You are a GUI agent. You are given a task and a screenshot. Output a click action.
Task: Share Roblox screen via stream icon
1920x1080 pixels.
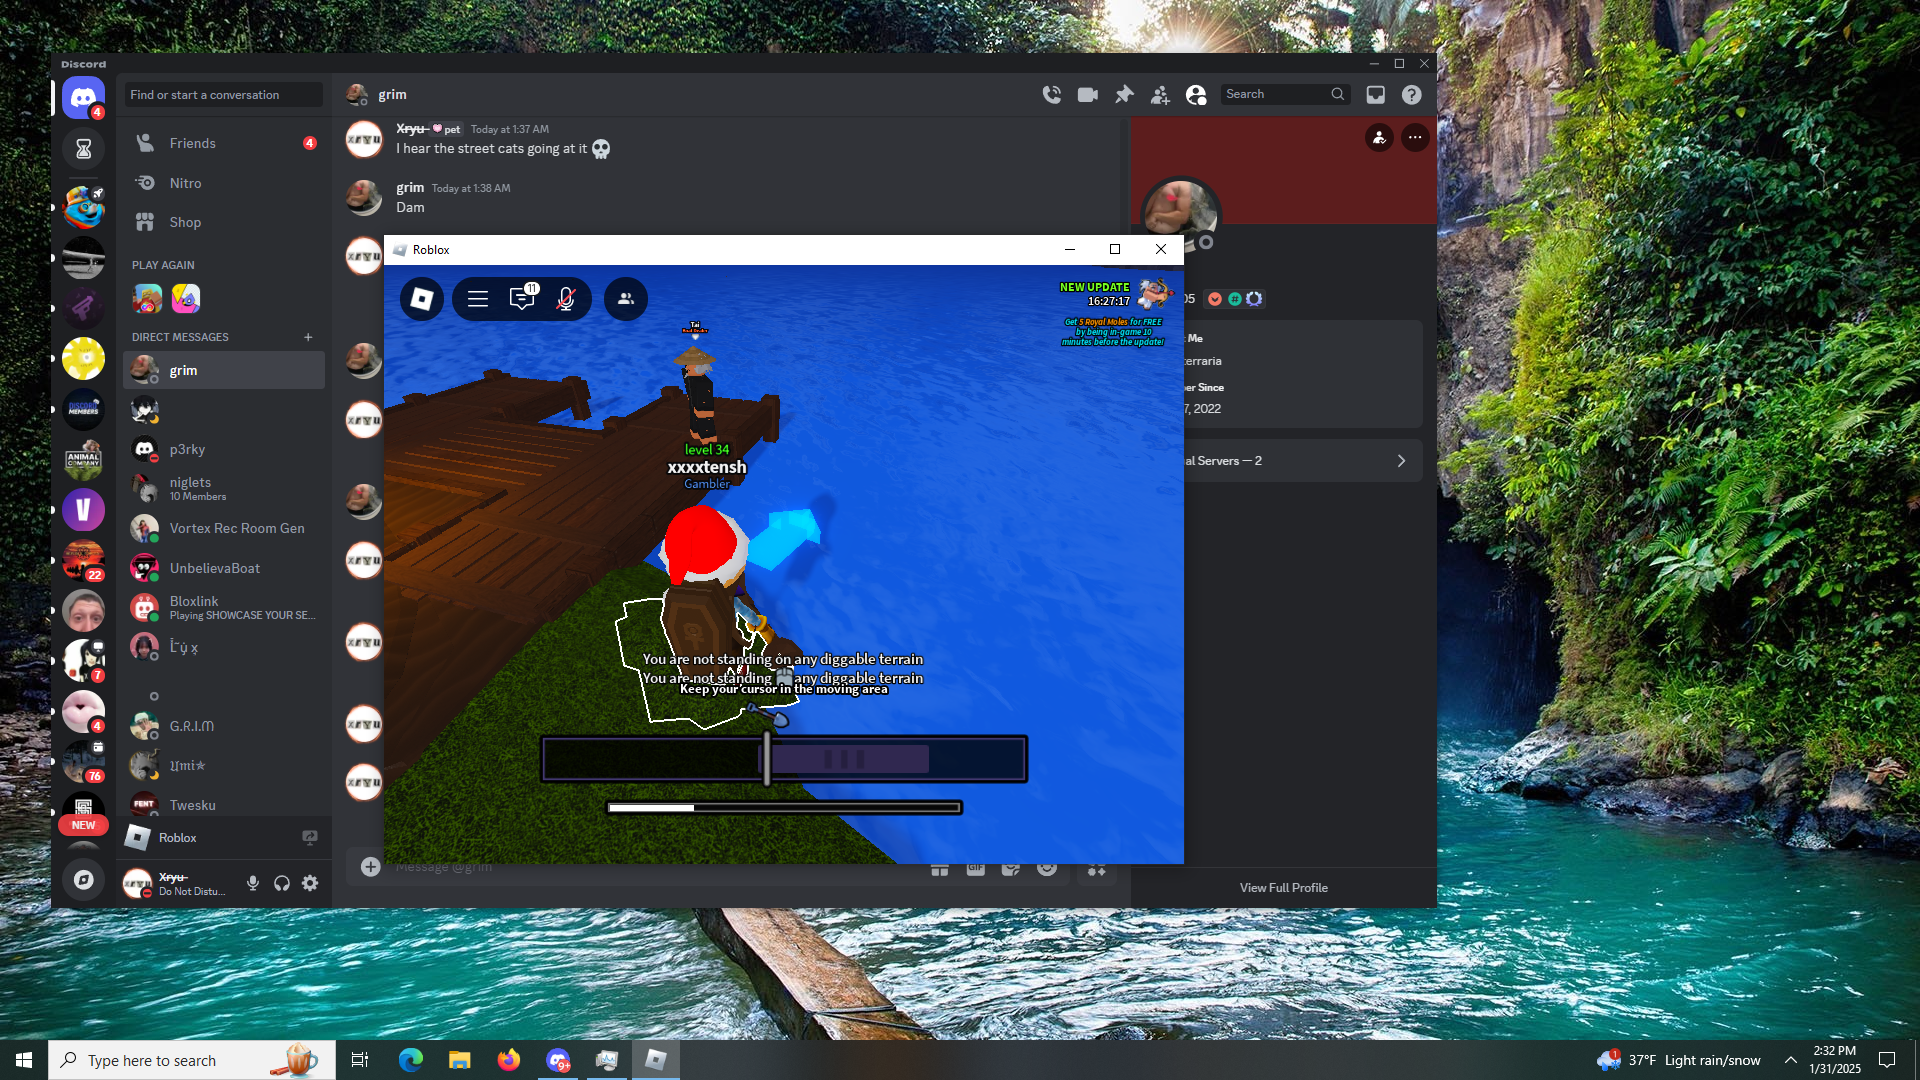click(310, 837)
